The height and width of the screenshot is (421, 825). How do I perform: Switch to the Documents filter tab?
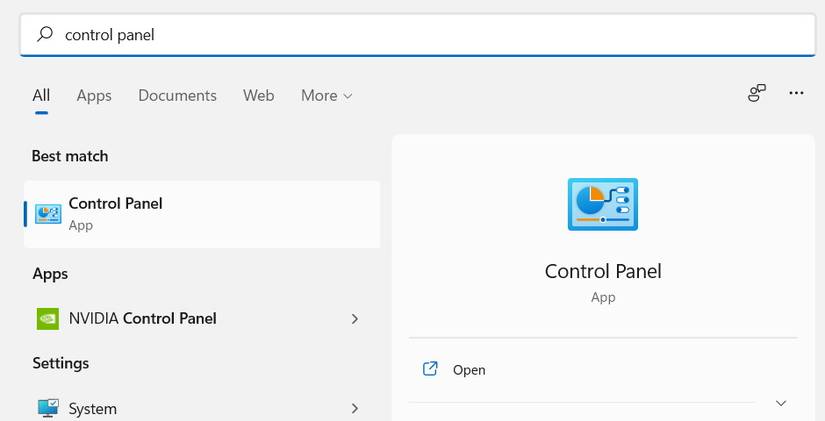pyautogui.click(x=177, y=96)
